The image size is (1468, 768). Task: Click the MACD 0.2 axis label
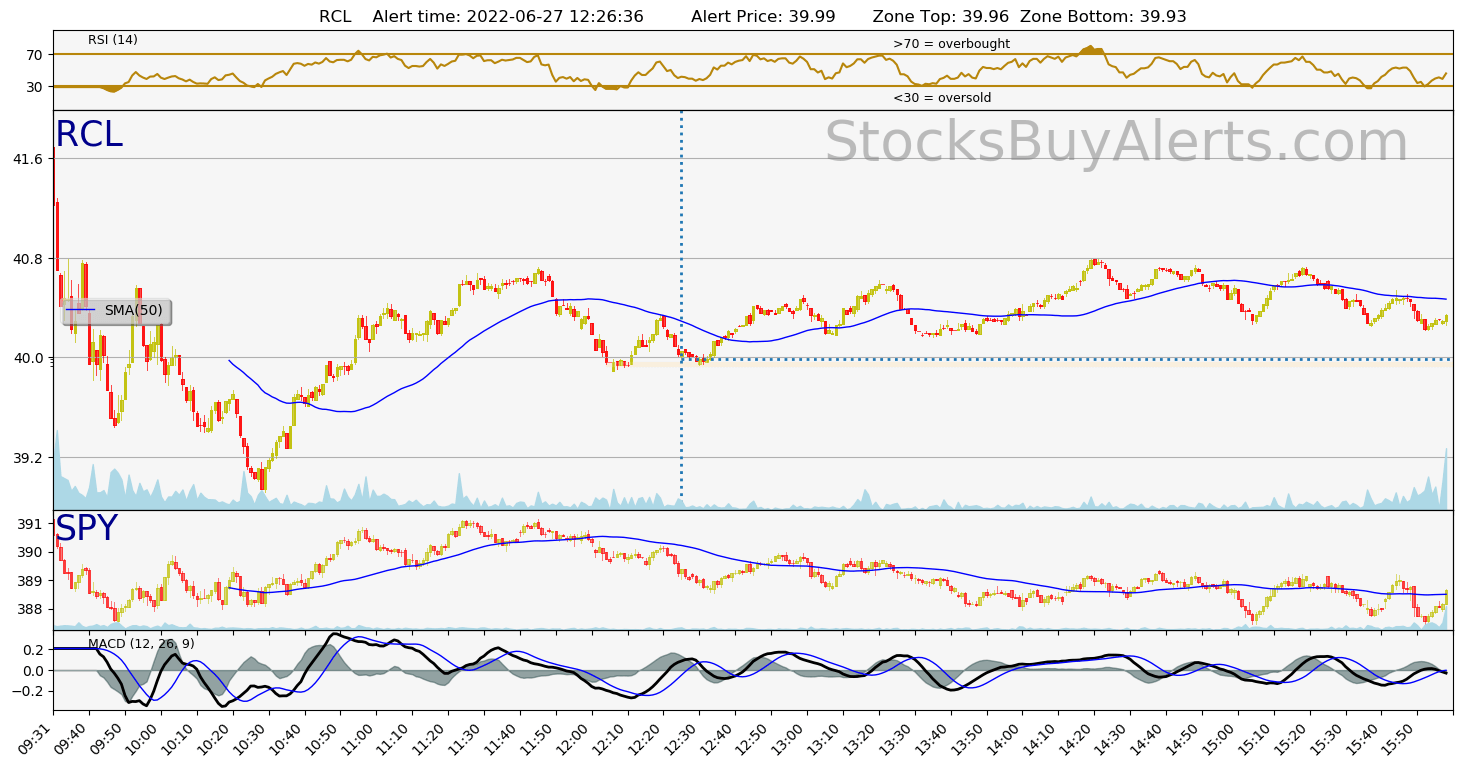click(34, 649)
